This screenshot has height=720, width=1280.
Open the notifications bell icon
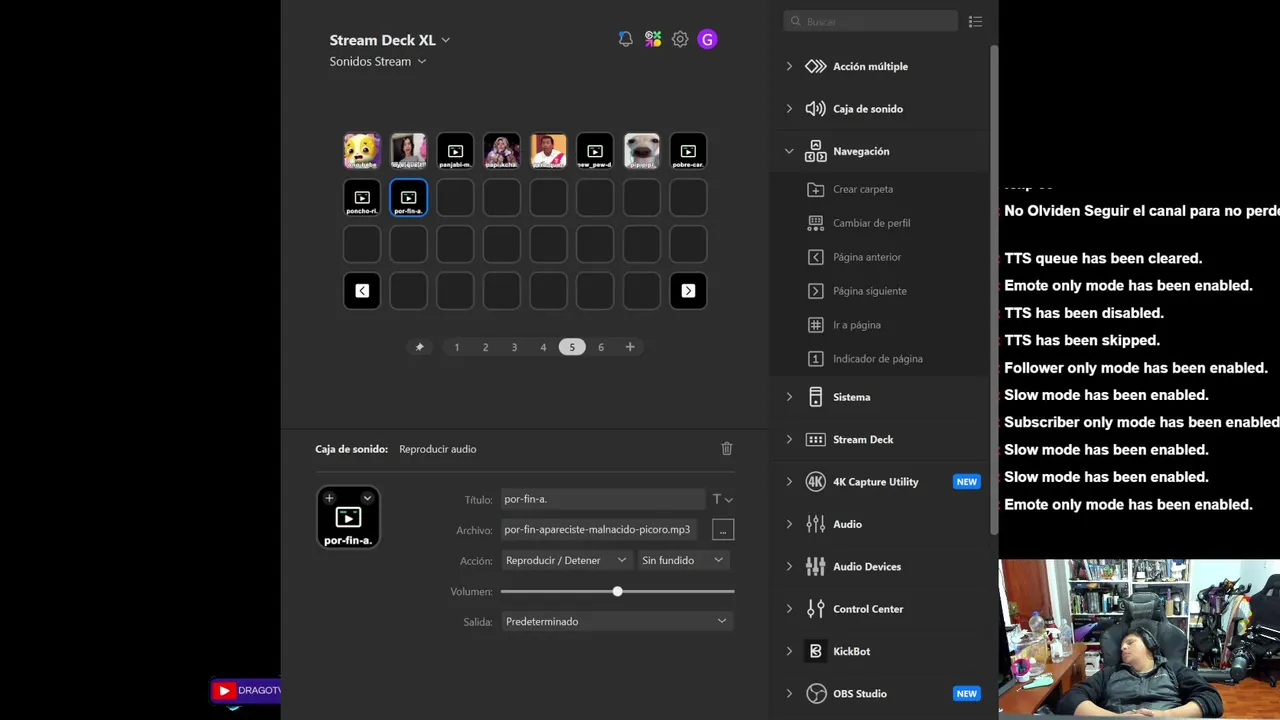[x=625, y=39]
